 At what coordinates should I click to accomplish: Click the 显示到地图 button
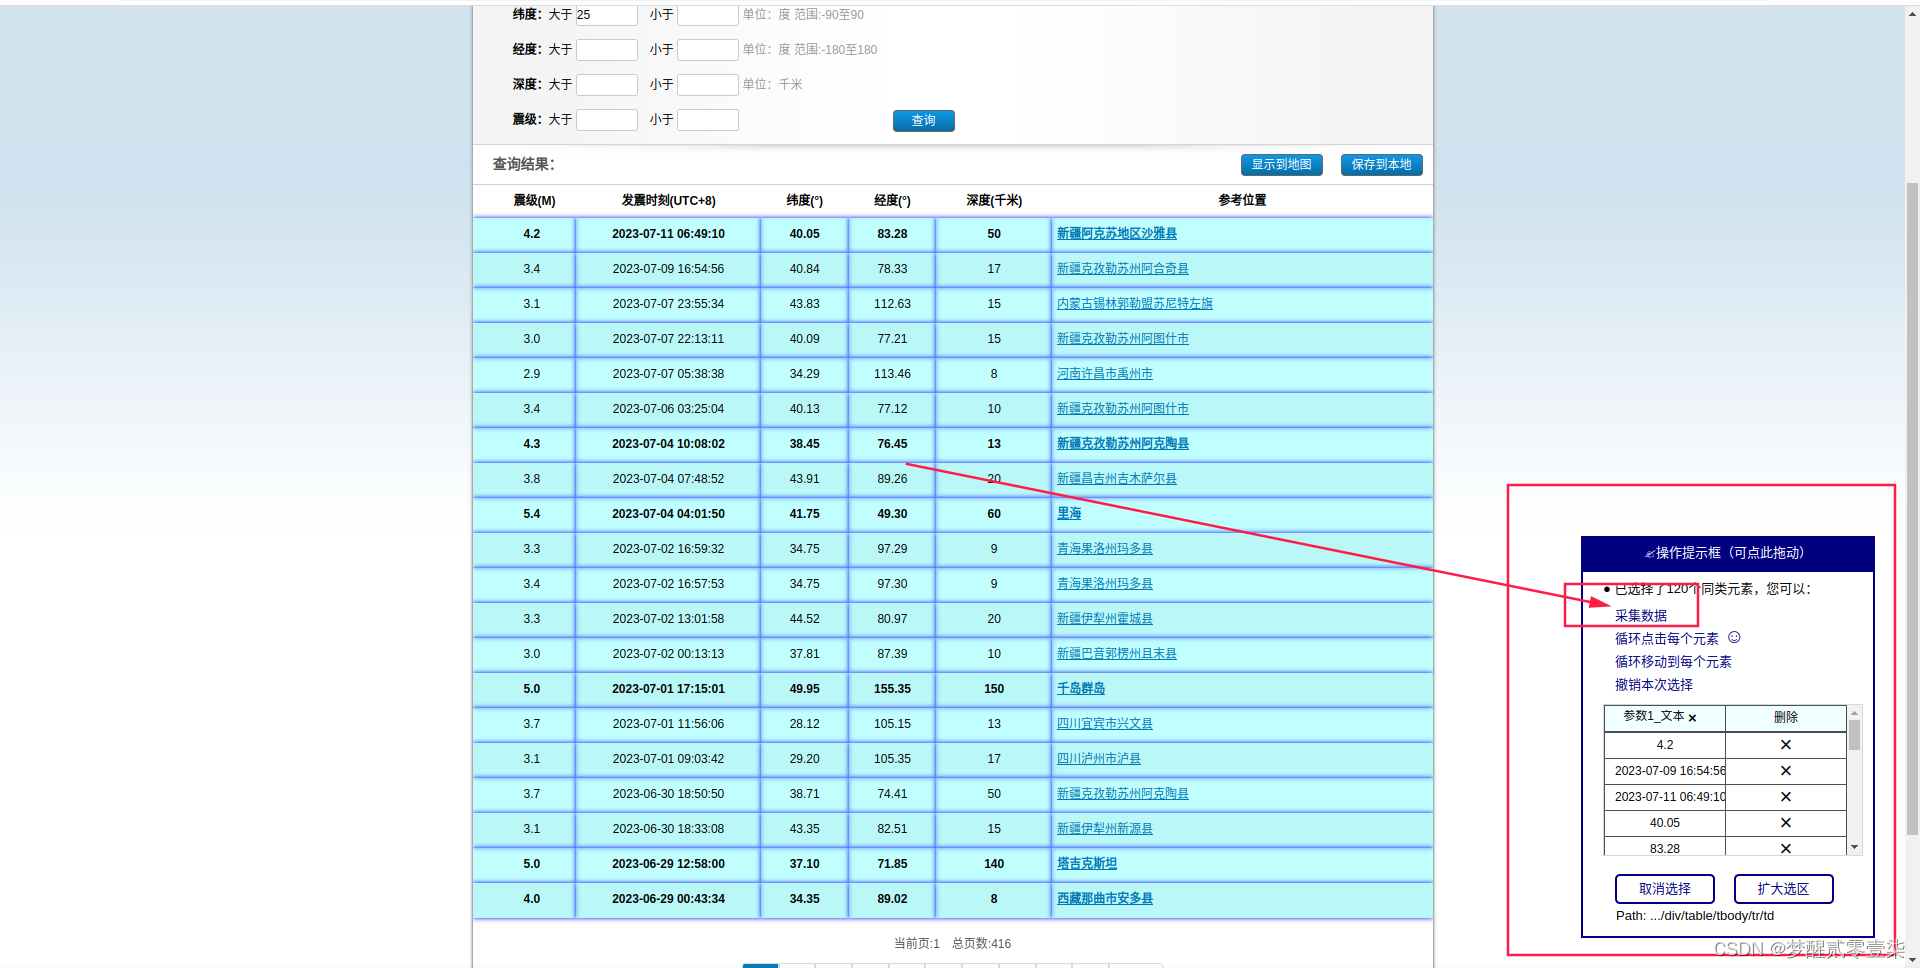pos(1281,165)
